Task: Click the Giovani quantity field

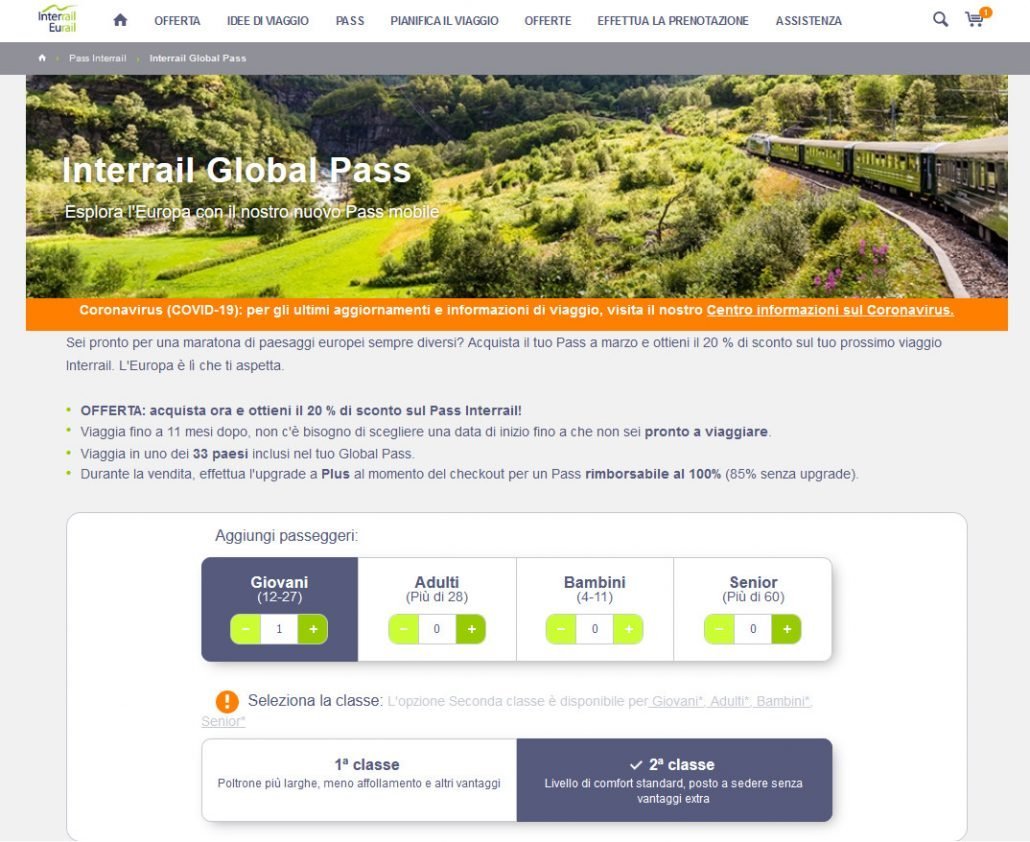Action: [279, 629]
